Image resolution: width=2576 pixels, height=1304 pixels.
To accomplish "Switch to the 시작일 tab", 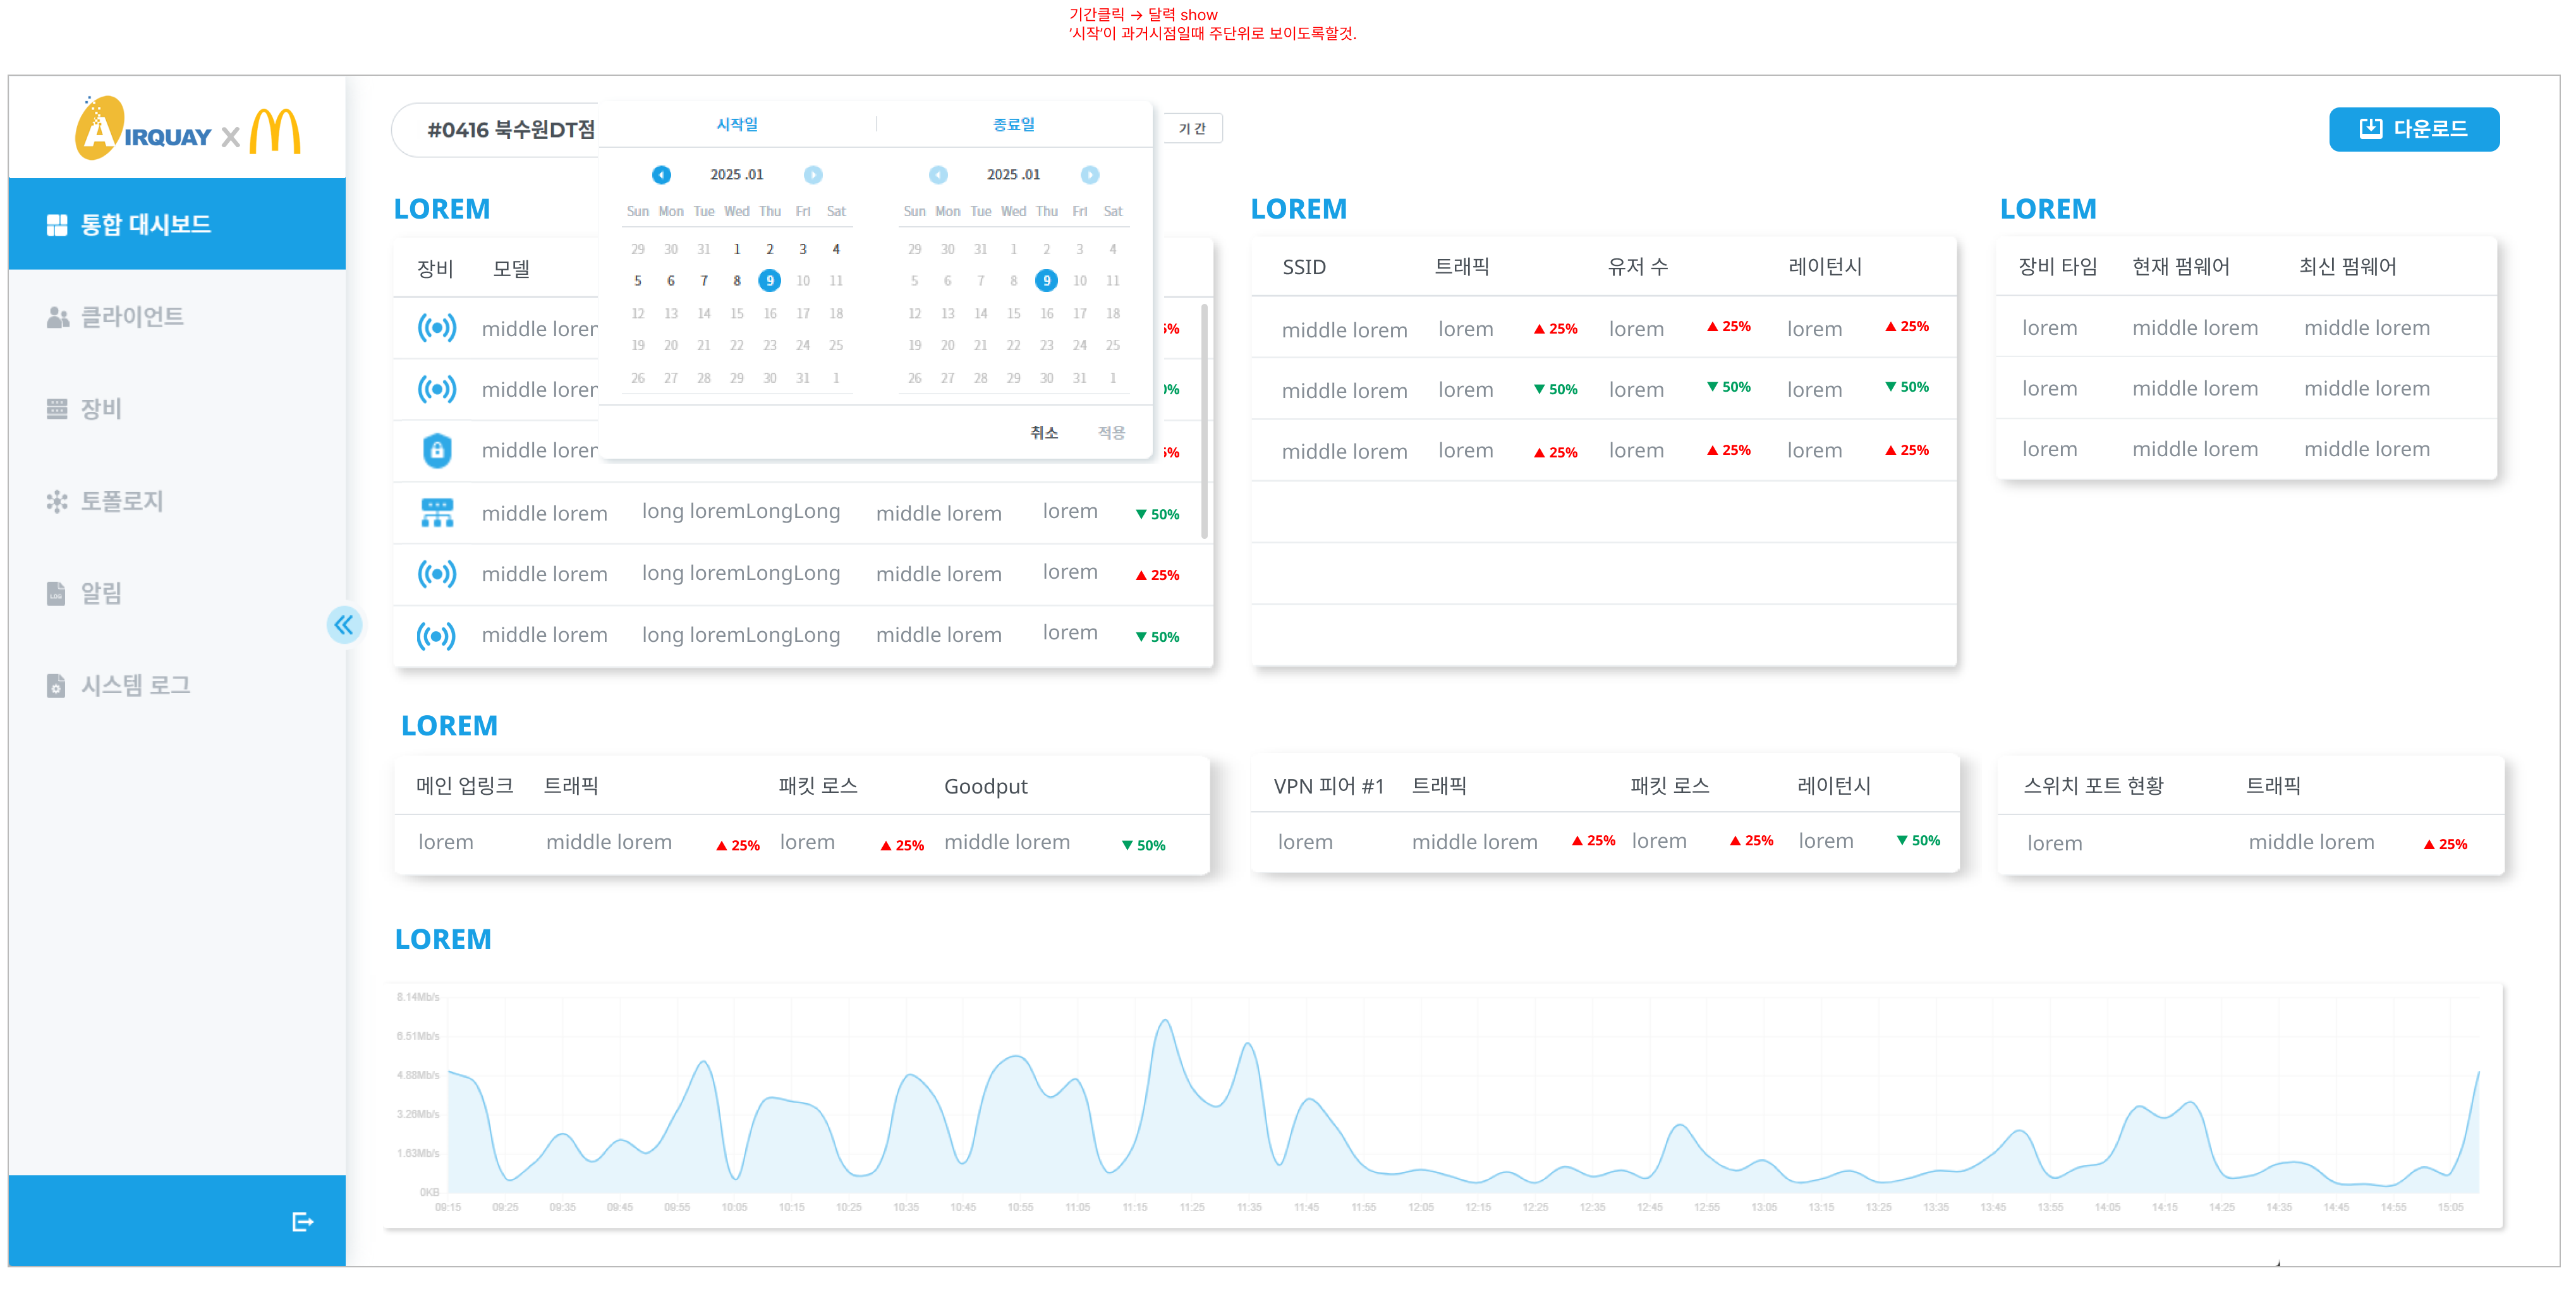I will coord(737,124).
